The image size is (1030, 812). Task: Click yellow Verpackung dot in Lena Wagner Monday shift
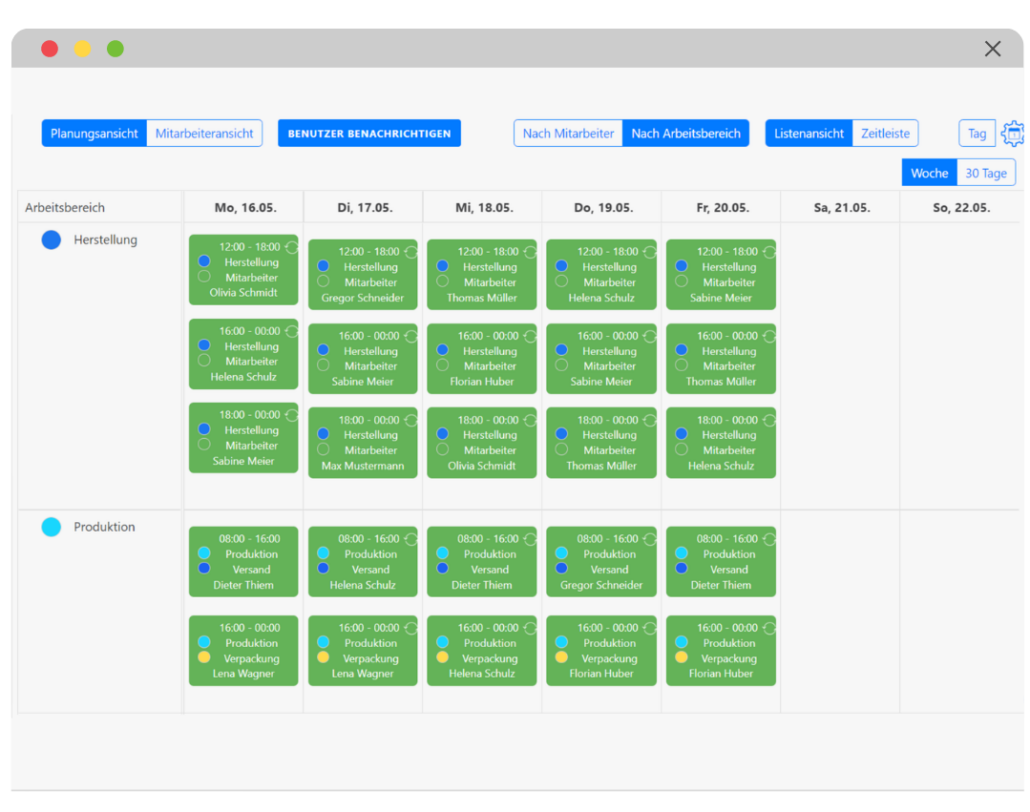point(204,657)
